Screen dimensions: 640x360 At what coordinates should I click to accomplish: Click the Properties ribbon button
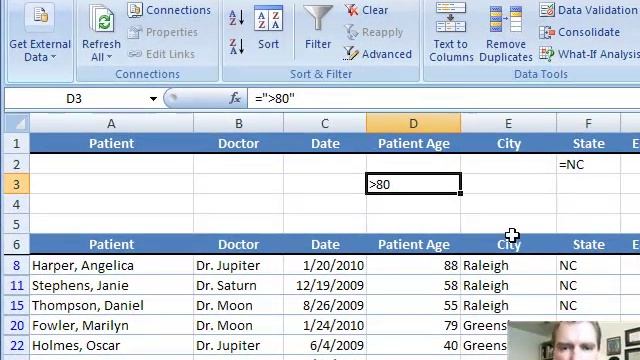(163, 32)
